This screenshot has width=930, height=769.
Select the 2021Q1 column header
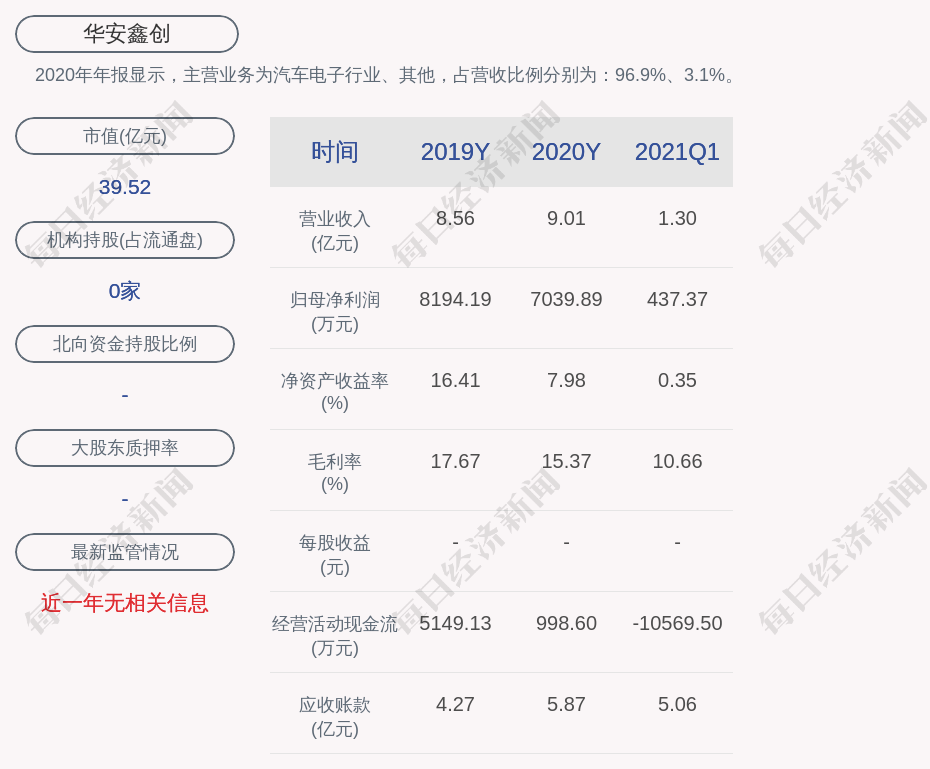[x=677, y=152]
